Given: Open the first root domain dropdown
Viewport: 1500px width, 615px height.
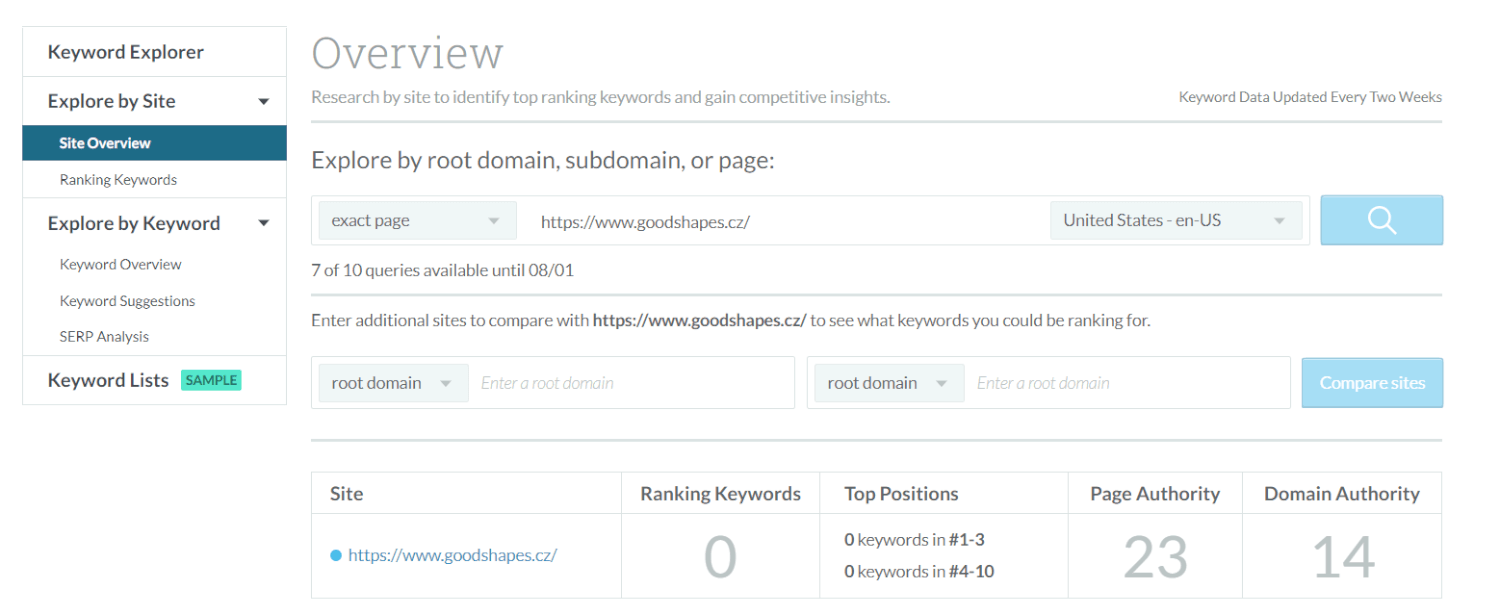Looking at the screenshot, I should click(x=393, y=383).
